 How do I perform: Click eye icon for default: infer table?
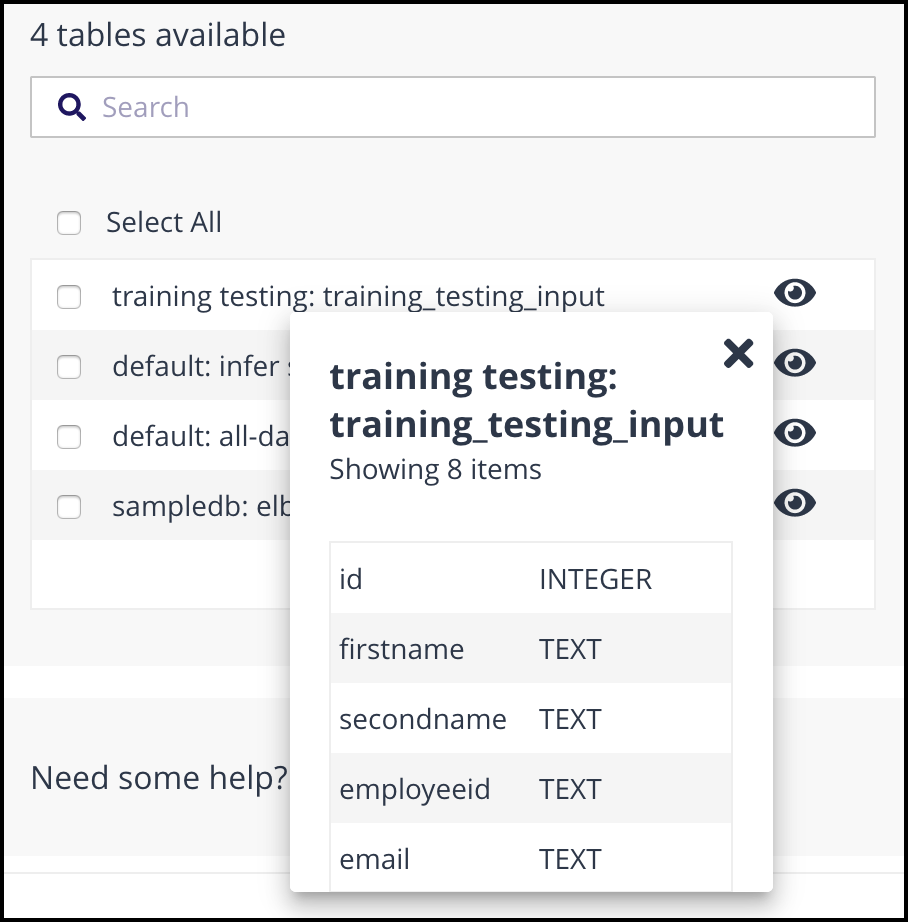[794, 363]
